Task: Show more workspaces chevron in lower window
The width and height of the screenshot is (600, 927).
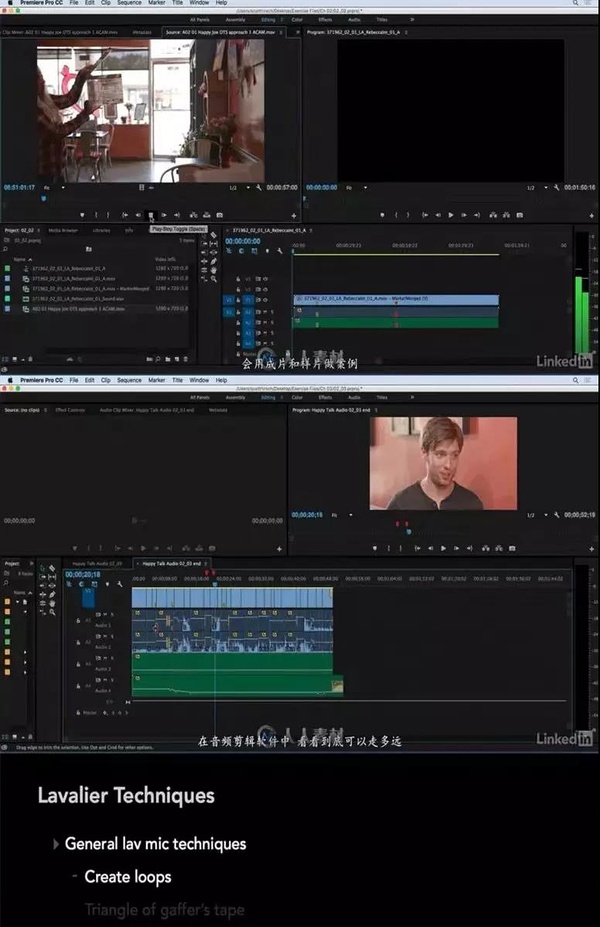Action: coord(412,397)
